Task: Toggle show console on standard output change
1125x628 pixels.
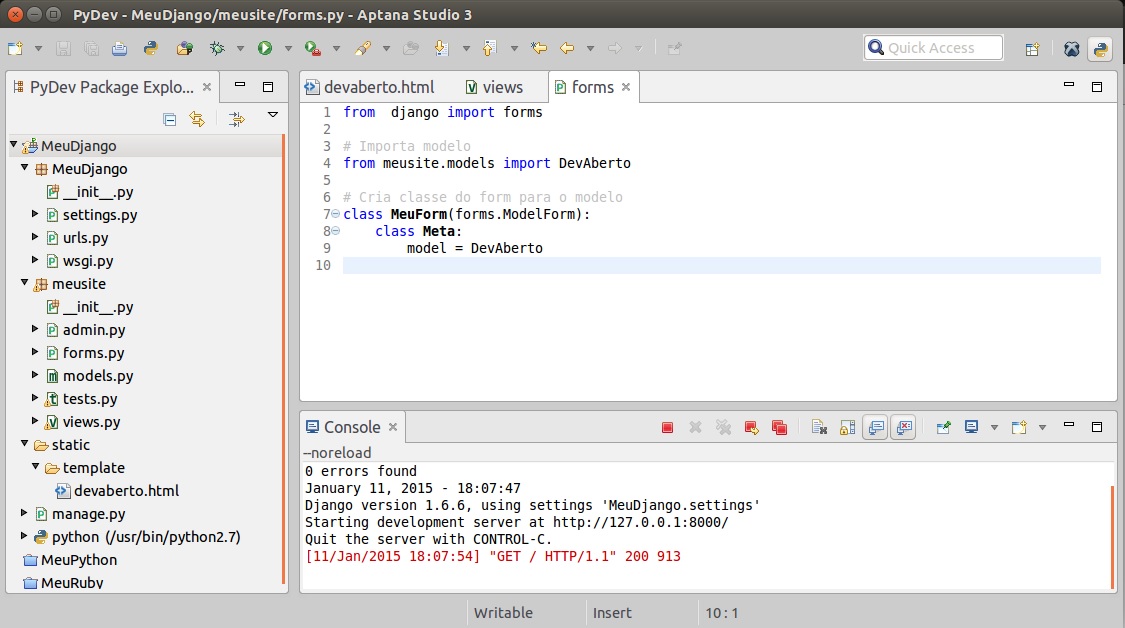Action: (x=875, y=428)
